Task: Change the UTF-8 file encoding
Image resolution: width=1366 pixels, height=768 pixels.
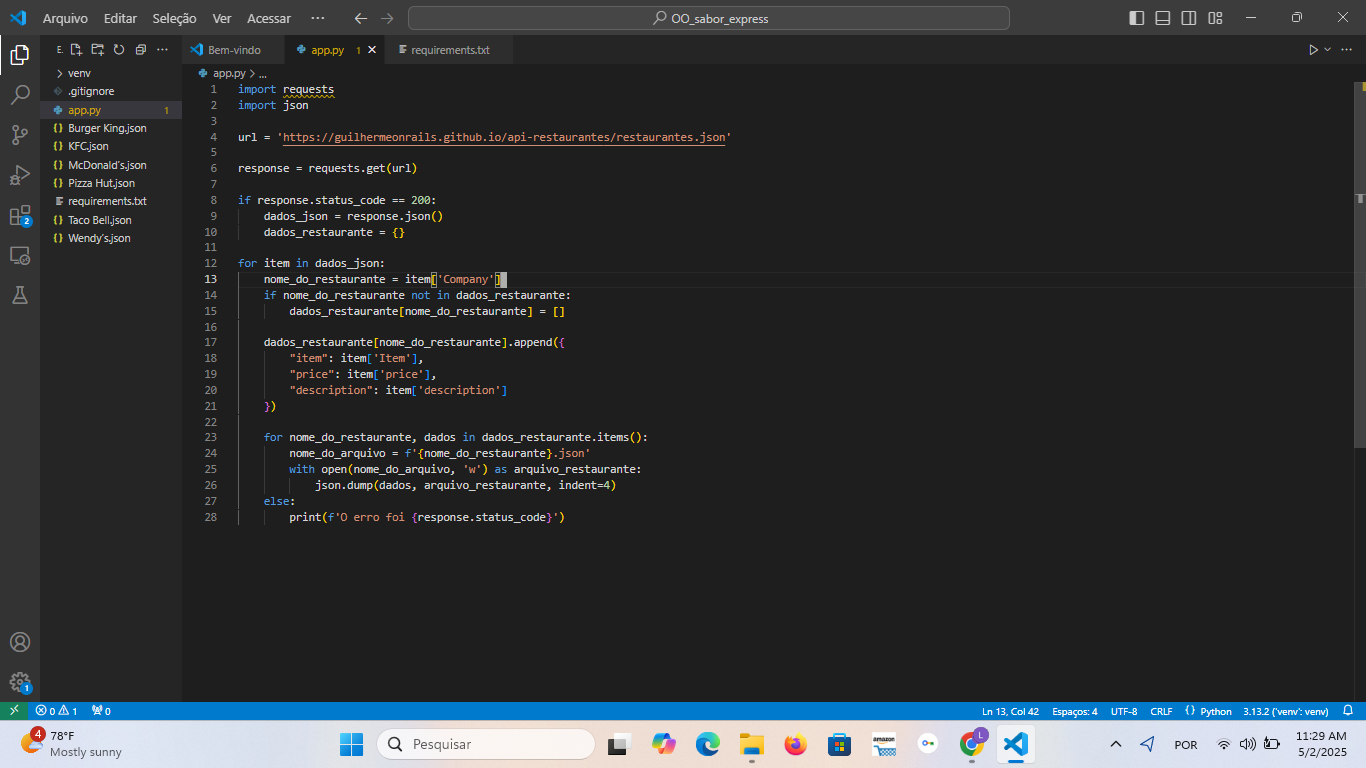Action: click(x=1124, y=711)
